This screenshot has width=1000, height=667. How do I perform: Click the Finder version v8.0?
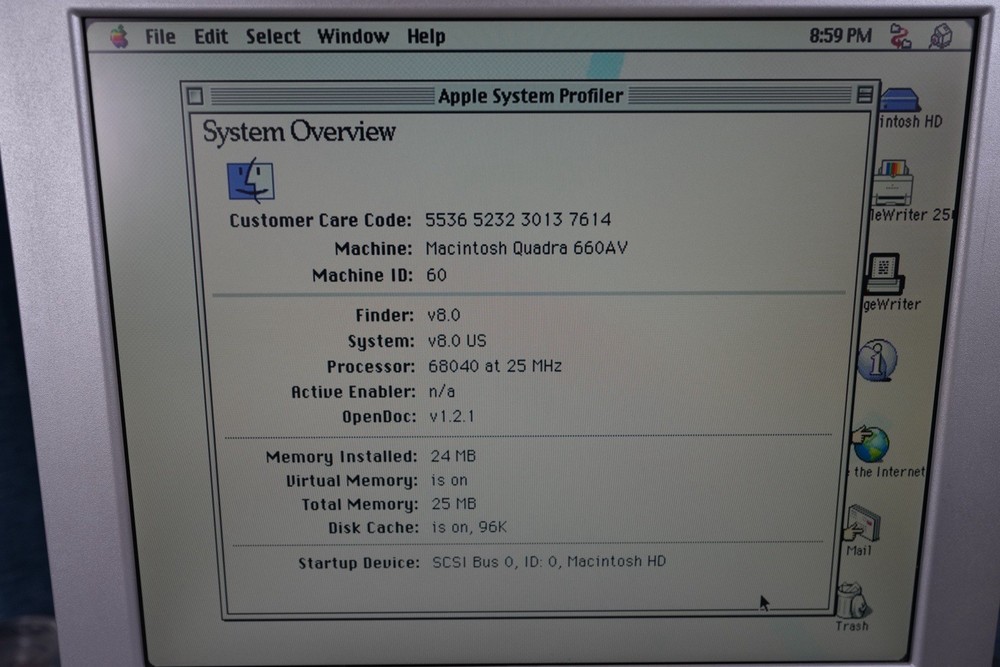point(444,315)
